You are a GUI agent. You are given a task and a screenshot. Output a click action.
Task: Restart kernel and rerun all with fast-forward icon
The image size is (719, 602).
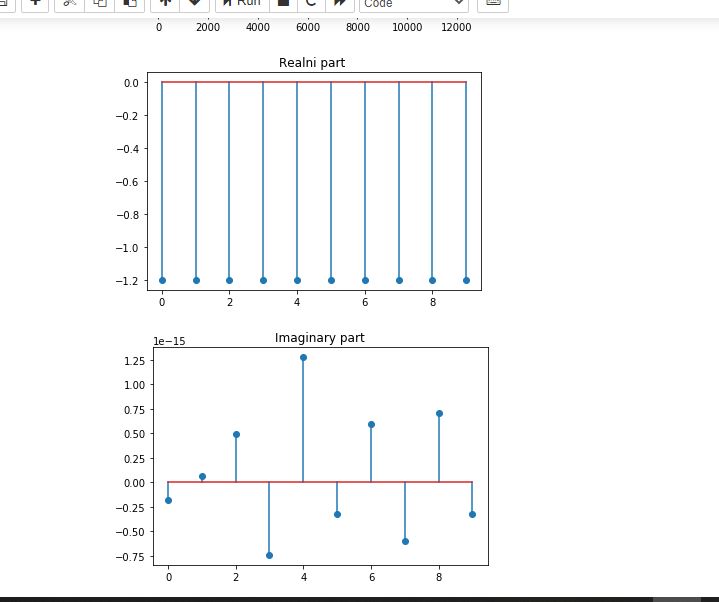pos(340,4)
